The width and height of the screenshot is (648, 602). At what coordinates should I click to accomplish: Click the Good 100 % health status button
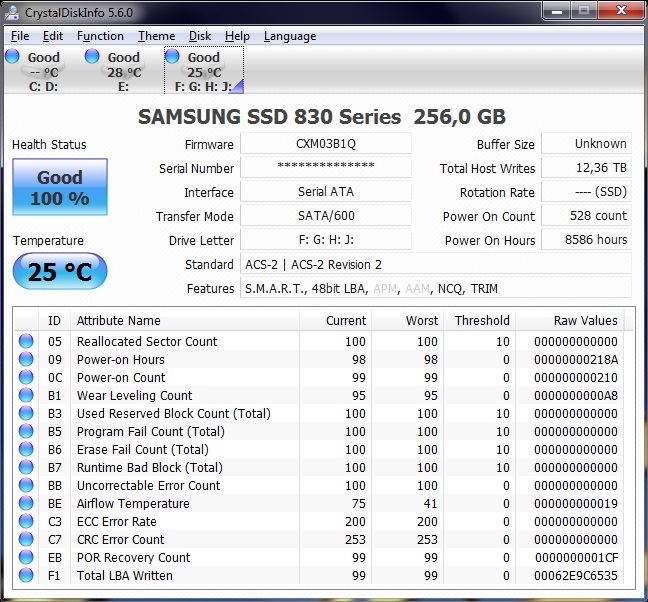[x=60, y=187]
